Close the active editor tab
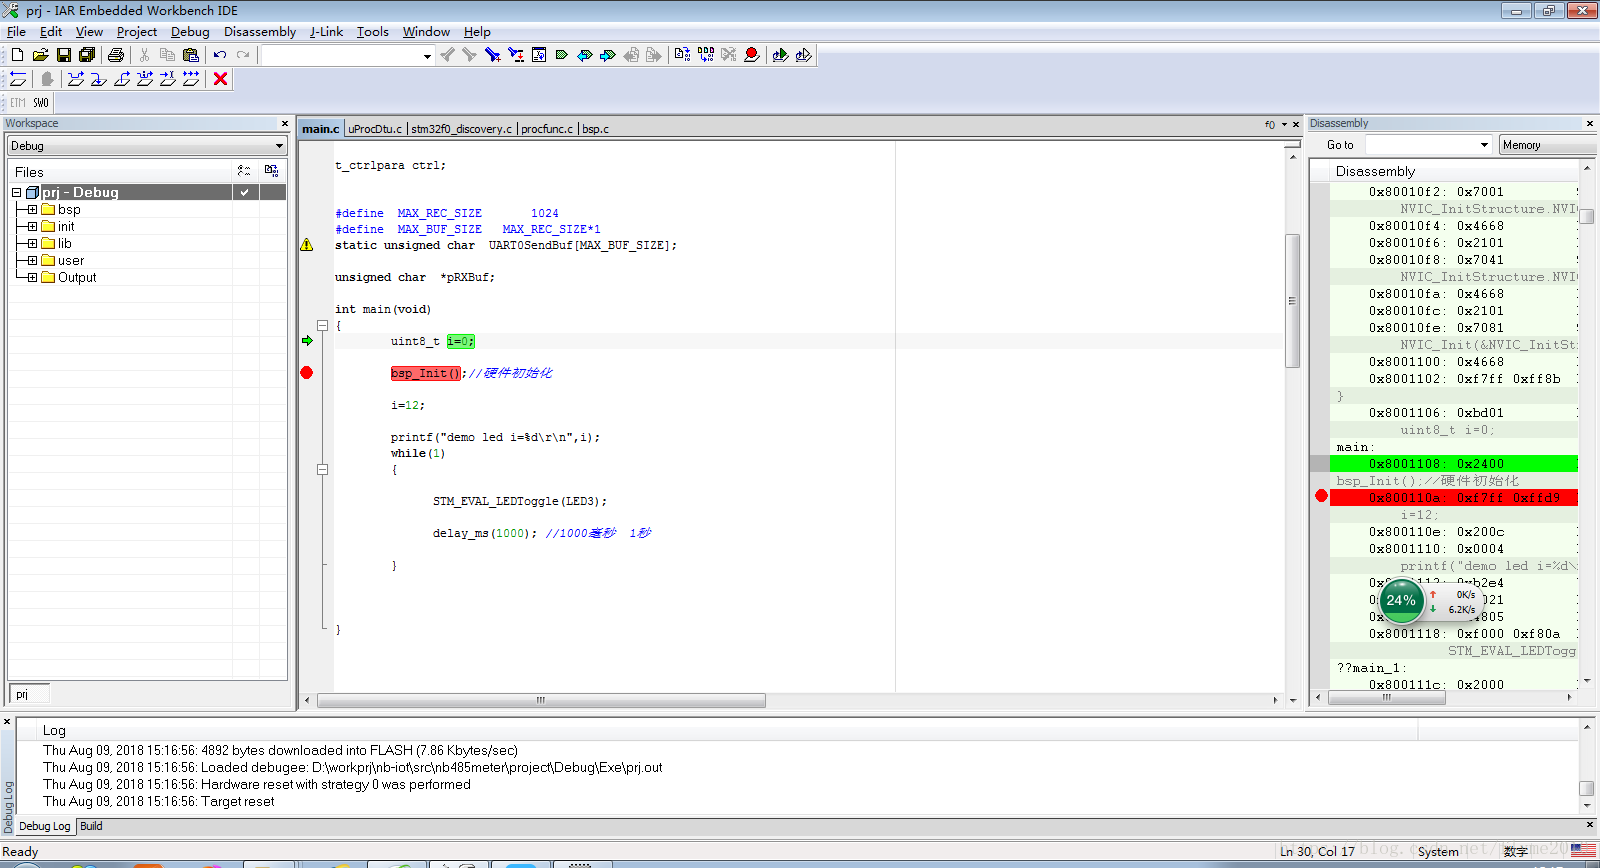The height and width of the screenshot is (868, 1600). coord(1296,125)
